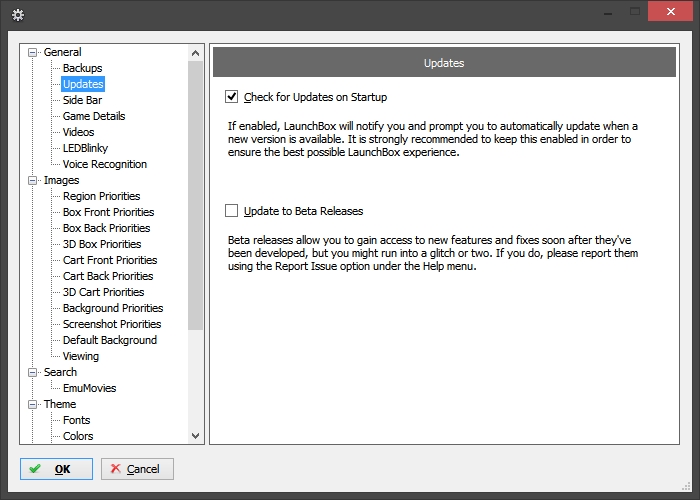Image resolution: width=700 pixels, height=500 pixels.
Task: Collapse the General tree node
Action: (32, 52)
